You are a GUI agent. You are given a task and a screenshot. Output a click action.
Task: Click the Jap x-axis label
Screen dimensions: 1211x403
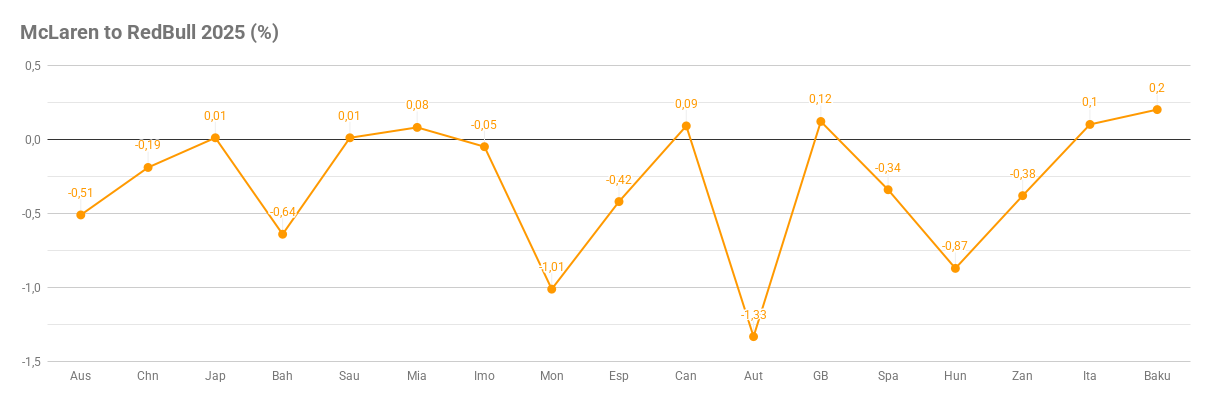tap(215, 376)
